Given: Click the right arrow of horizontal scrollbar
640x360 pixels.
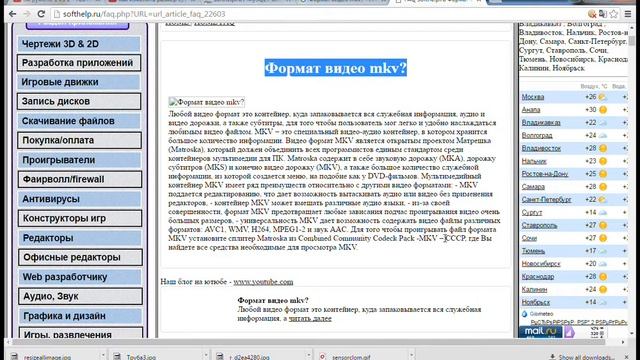Looking at the screenshot, I should coord(623,342).
